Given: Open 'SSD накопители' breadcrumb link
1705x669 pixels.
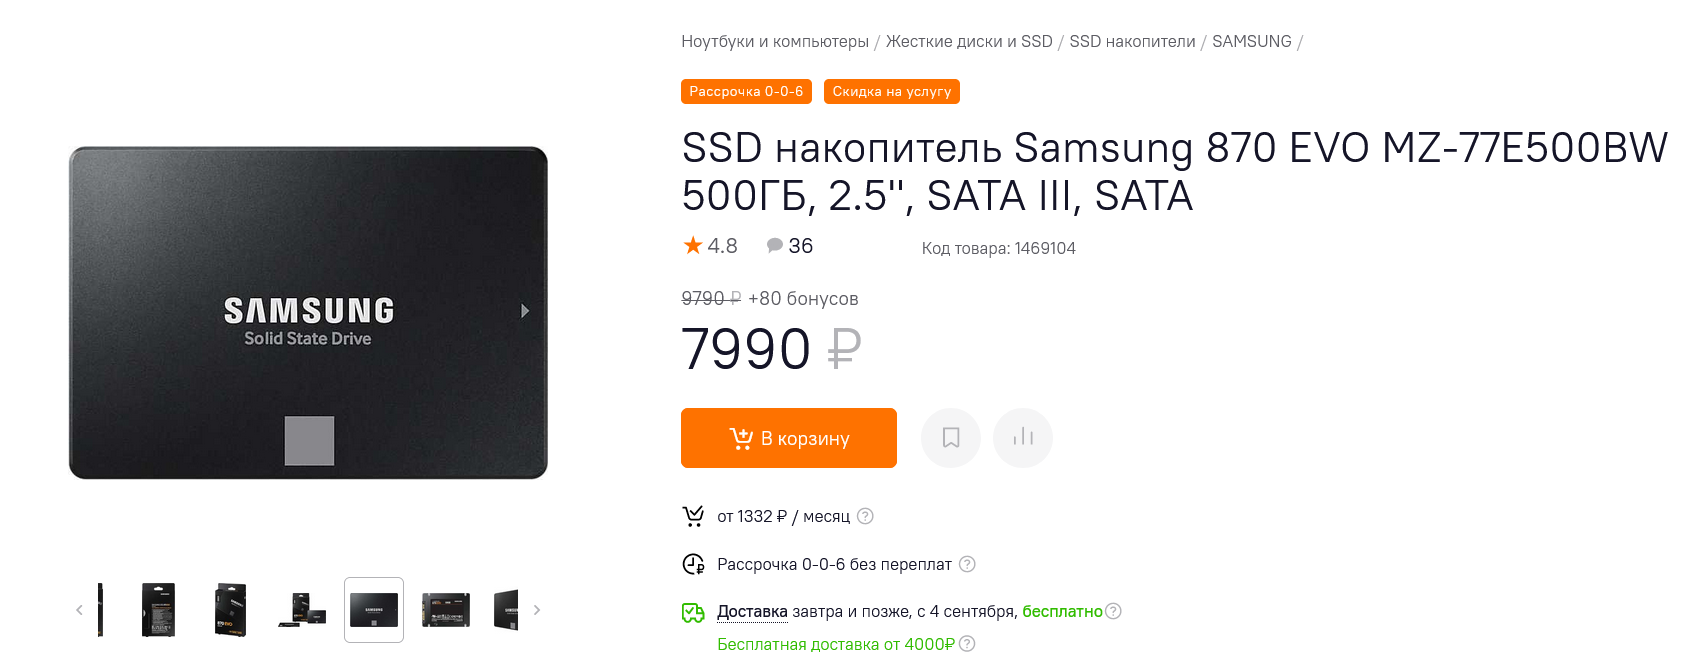Looking at the screenshot, I should click(x=1132, y=42).
